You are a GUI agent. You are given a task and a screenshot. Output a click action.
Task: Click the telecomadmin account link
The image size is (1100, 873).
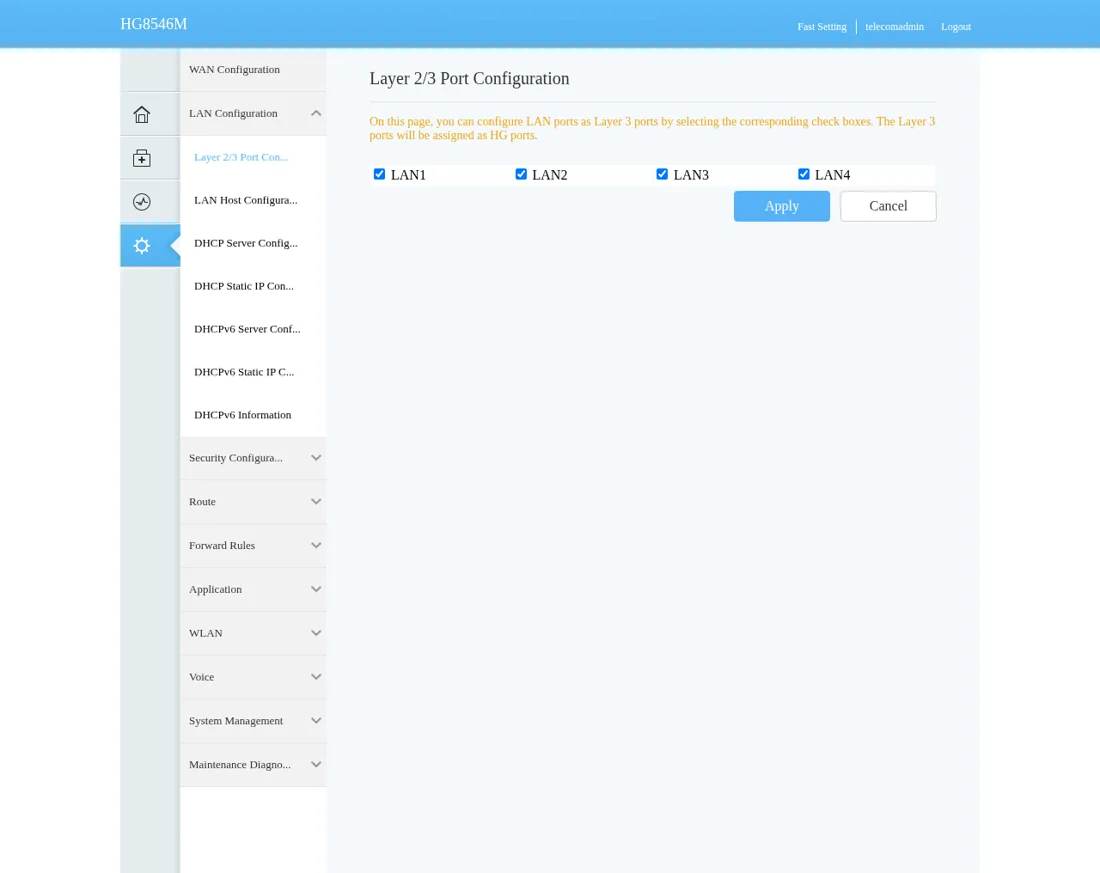894,27
